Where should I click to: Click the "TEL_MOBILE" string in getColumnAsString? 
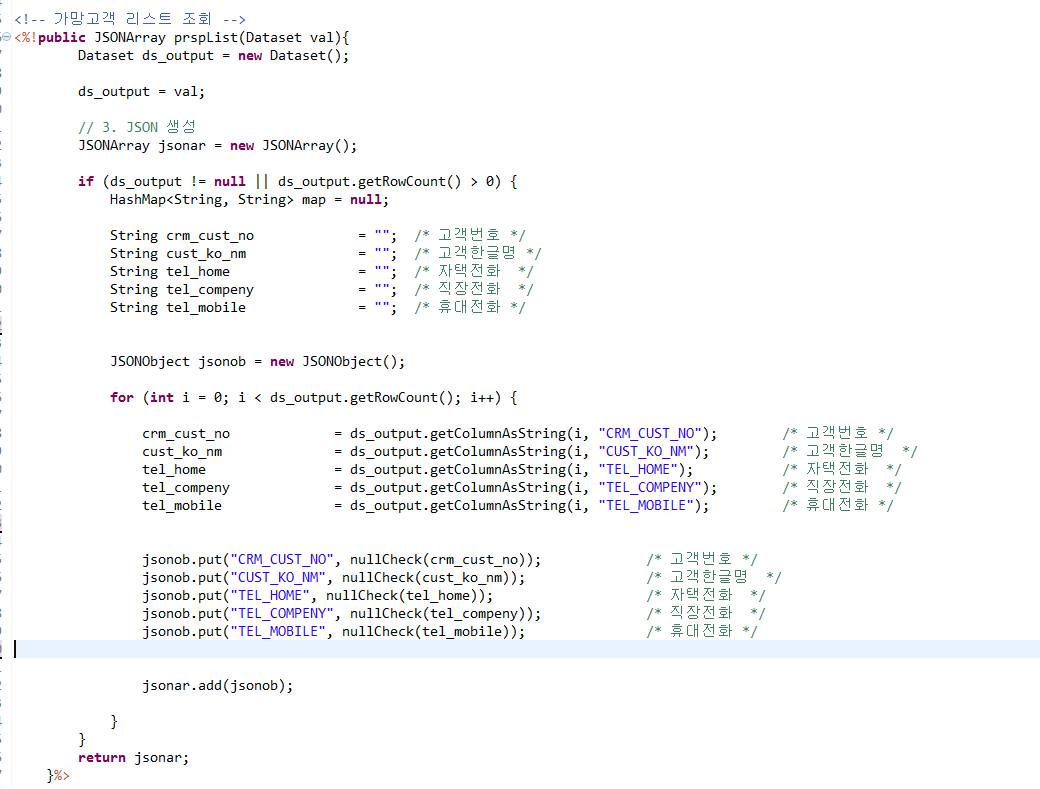pyautogui.click(x=646, y=505)
